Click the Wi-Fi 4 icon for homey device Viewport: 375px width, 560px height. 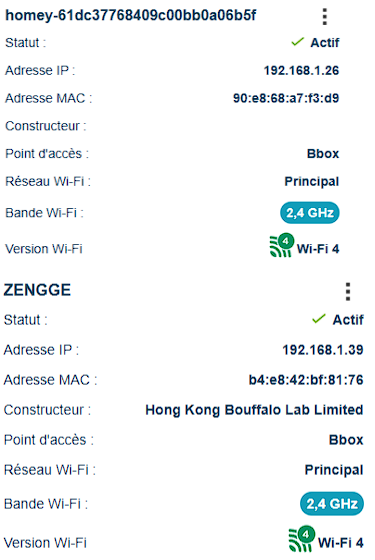click(x=282, y=245)
